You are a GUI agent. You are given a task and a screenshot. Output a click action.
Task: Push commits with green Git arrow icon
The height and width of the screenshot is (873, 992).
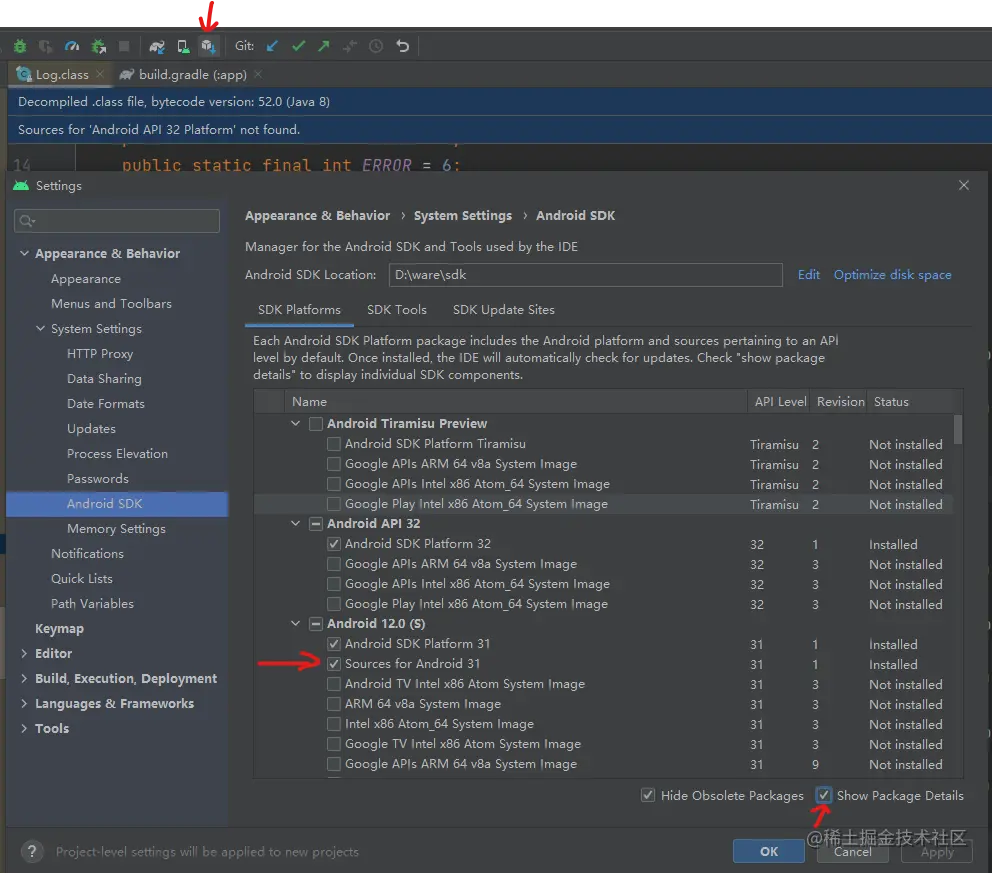322,46
